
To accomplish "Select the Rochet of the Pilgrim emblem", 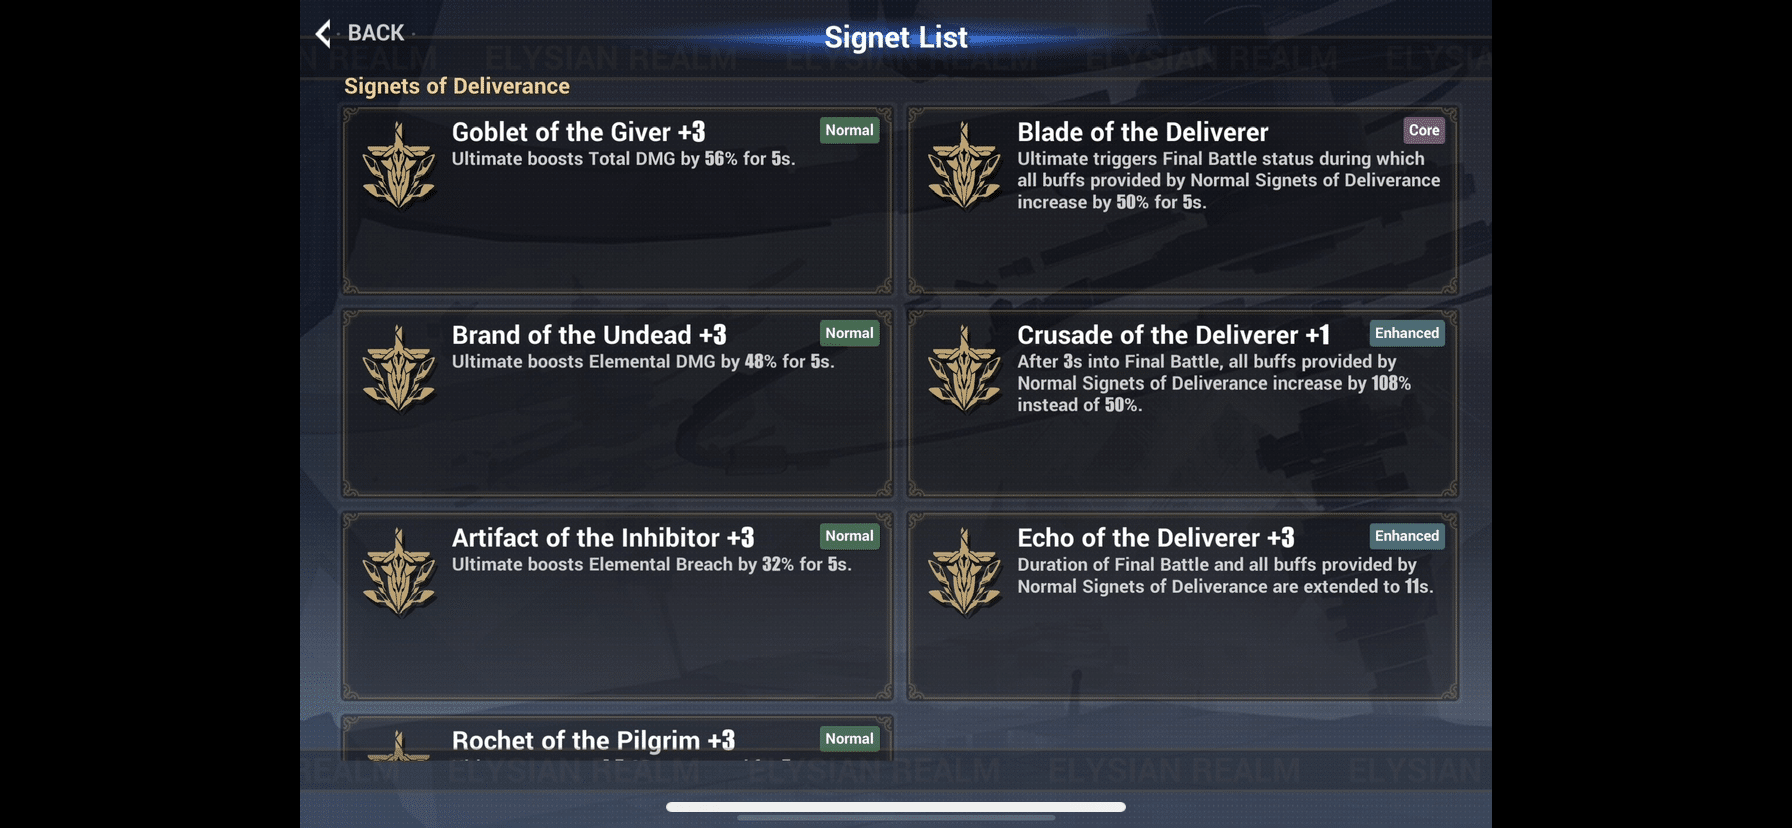I will coord(399,746).
